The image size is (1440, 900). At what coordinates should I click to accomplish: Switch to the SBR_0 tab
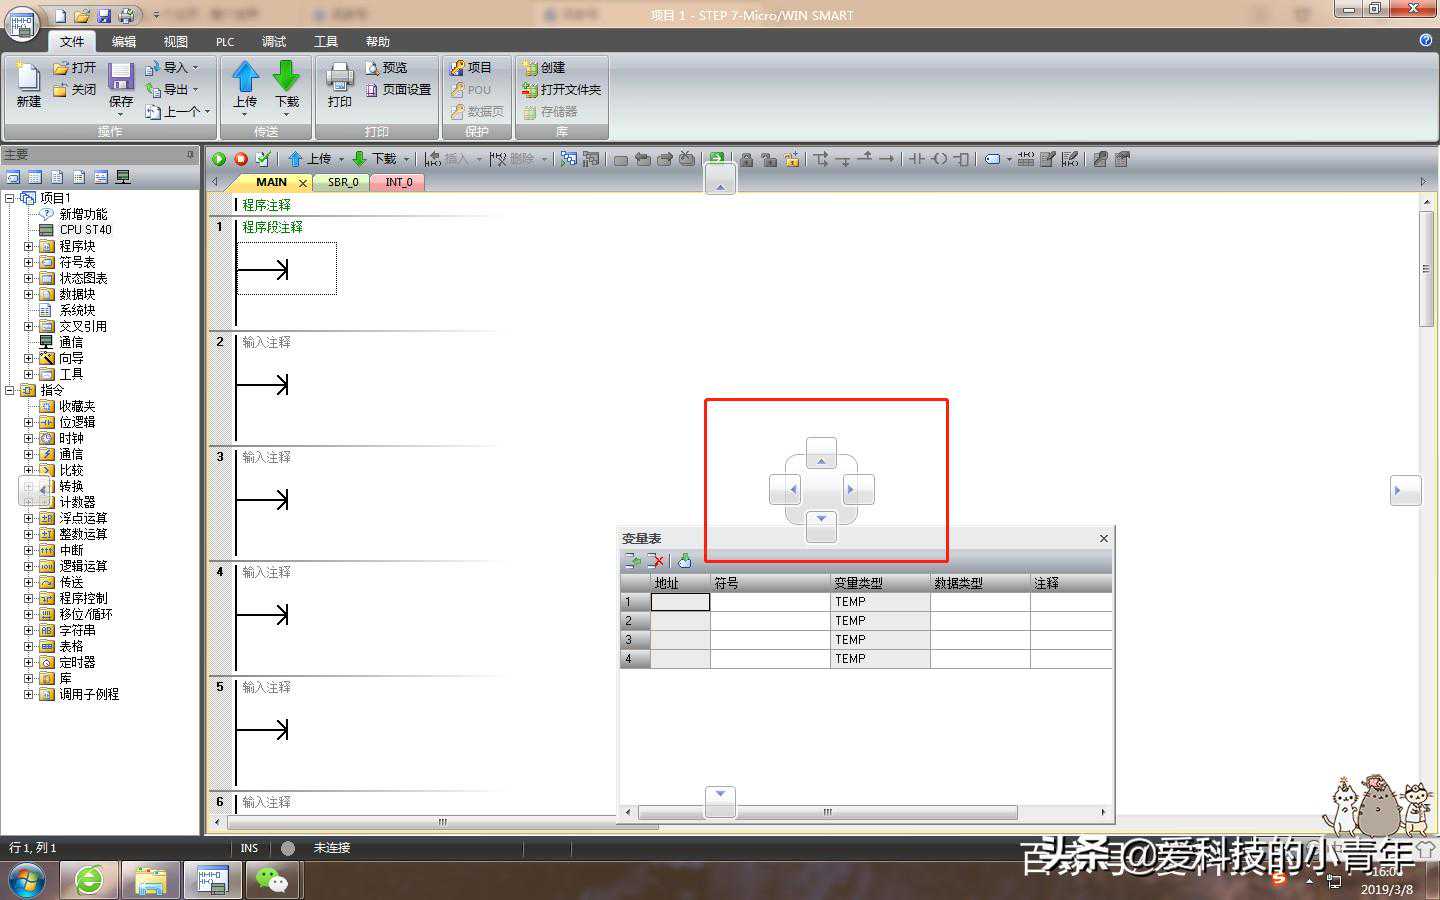point(343,182)
